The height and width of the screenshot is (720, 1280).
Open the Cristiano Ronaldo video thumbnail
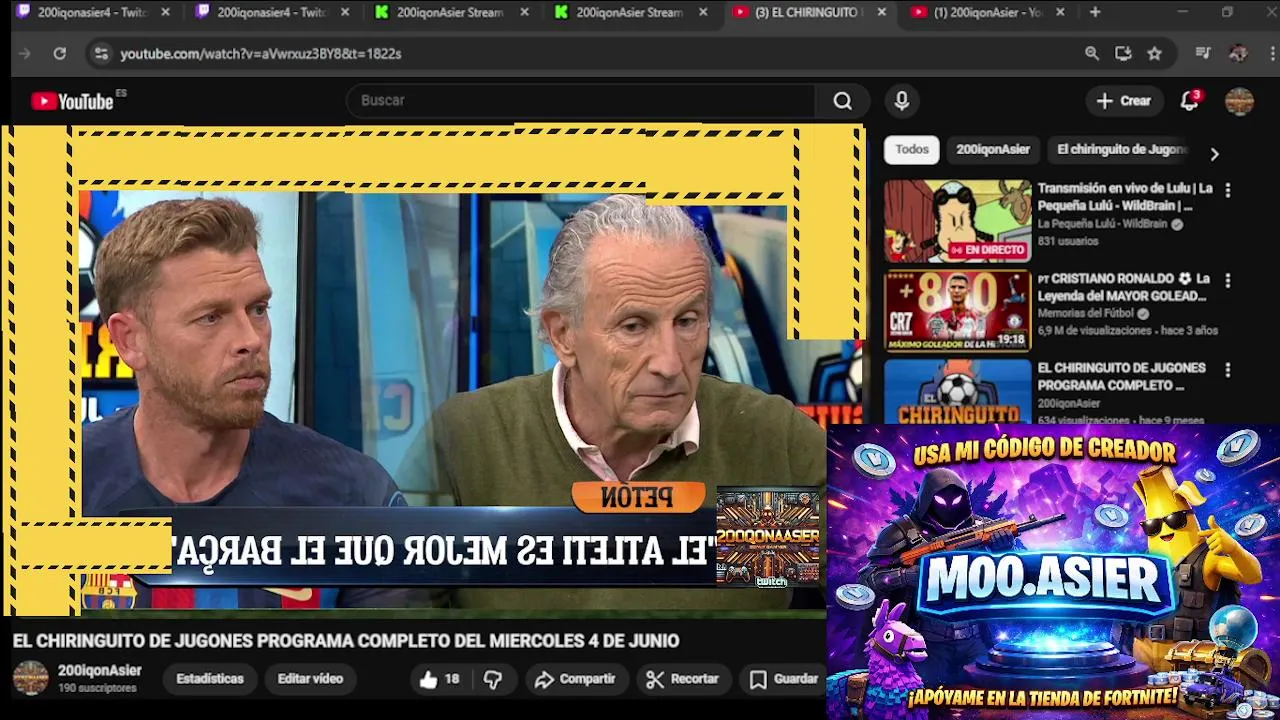(x=957, y=311)
